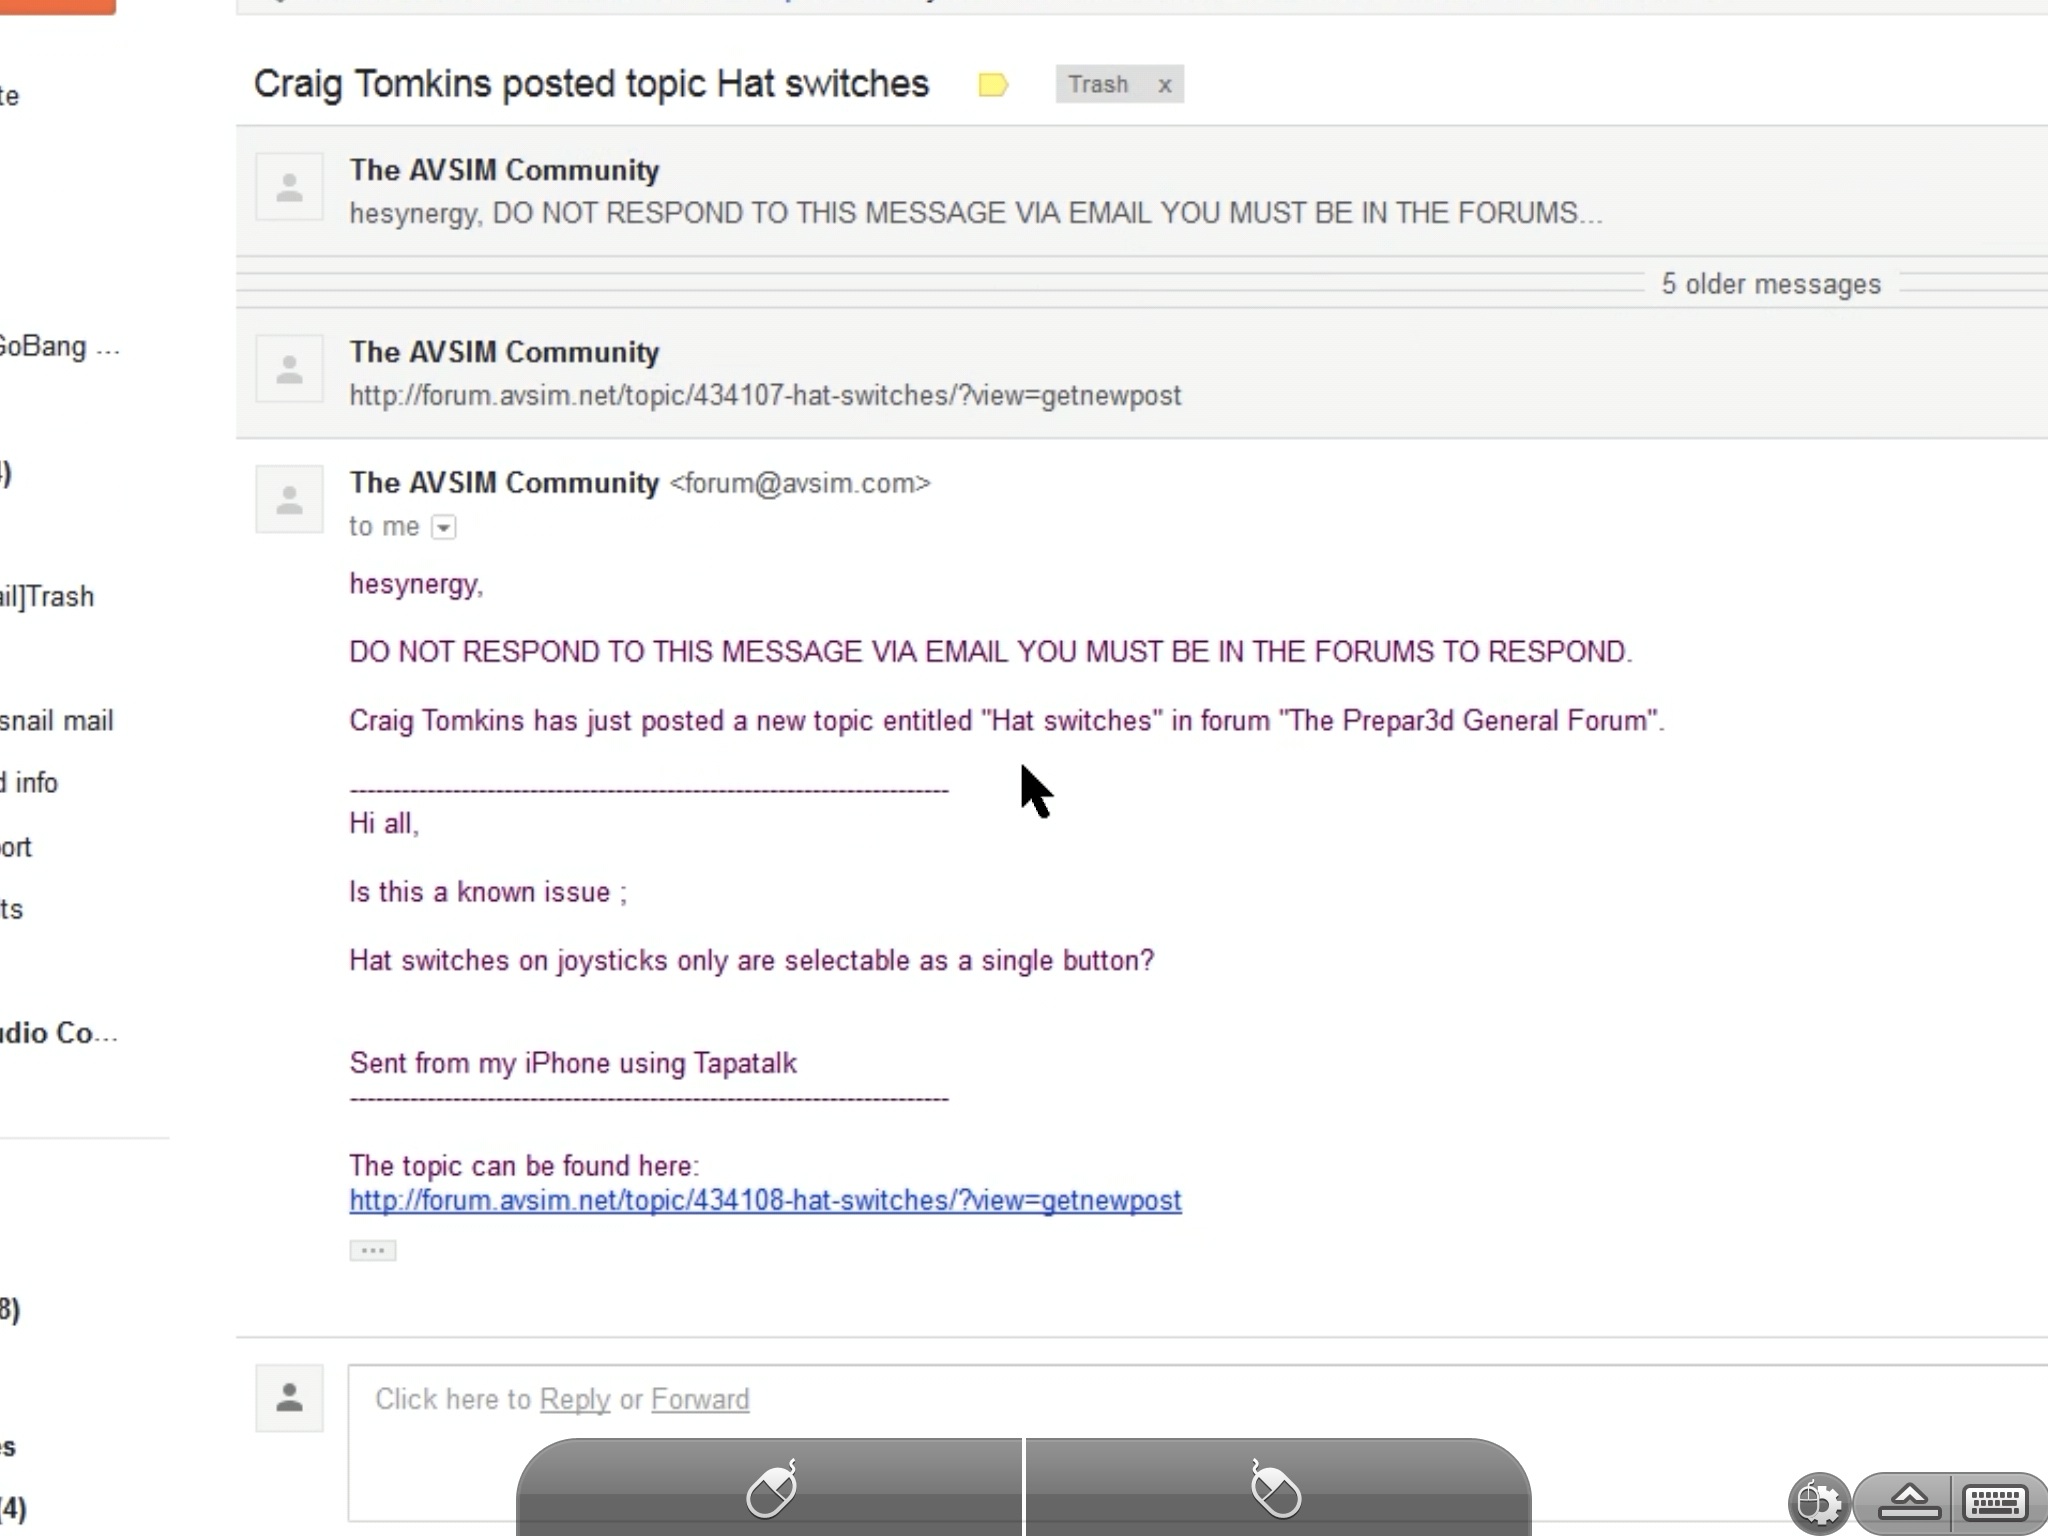Show the on-screen keyboard icon
Viewport: 2048px width, 1536px height.
pos(1995,1502)
